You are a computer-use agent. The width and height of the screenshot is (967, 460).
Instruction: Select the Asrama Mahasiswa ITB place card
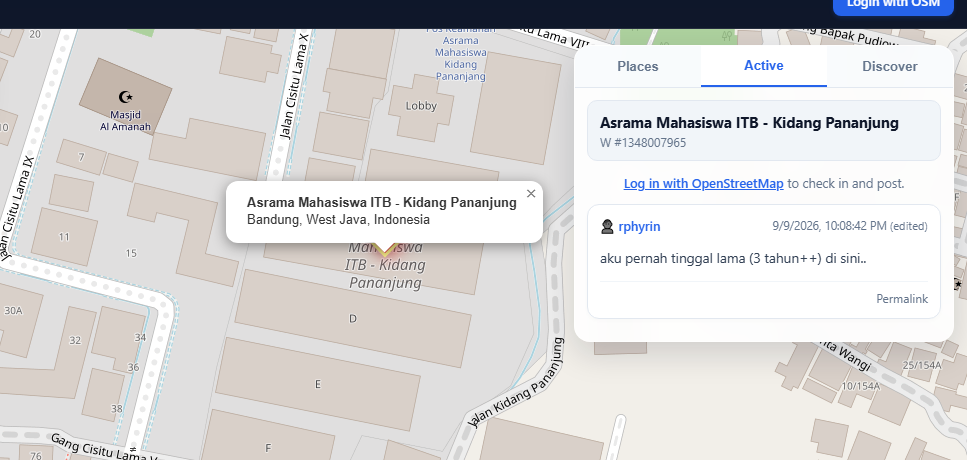point(763,131)
